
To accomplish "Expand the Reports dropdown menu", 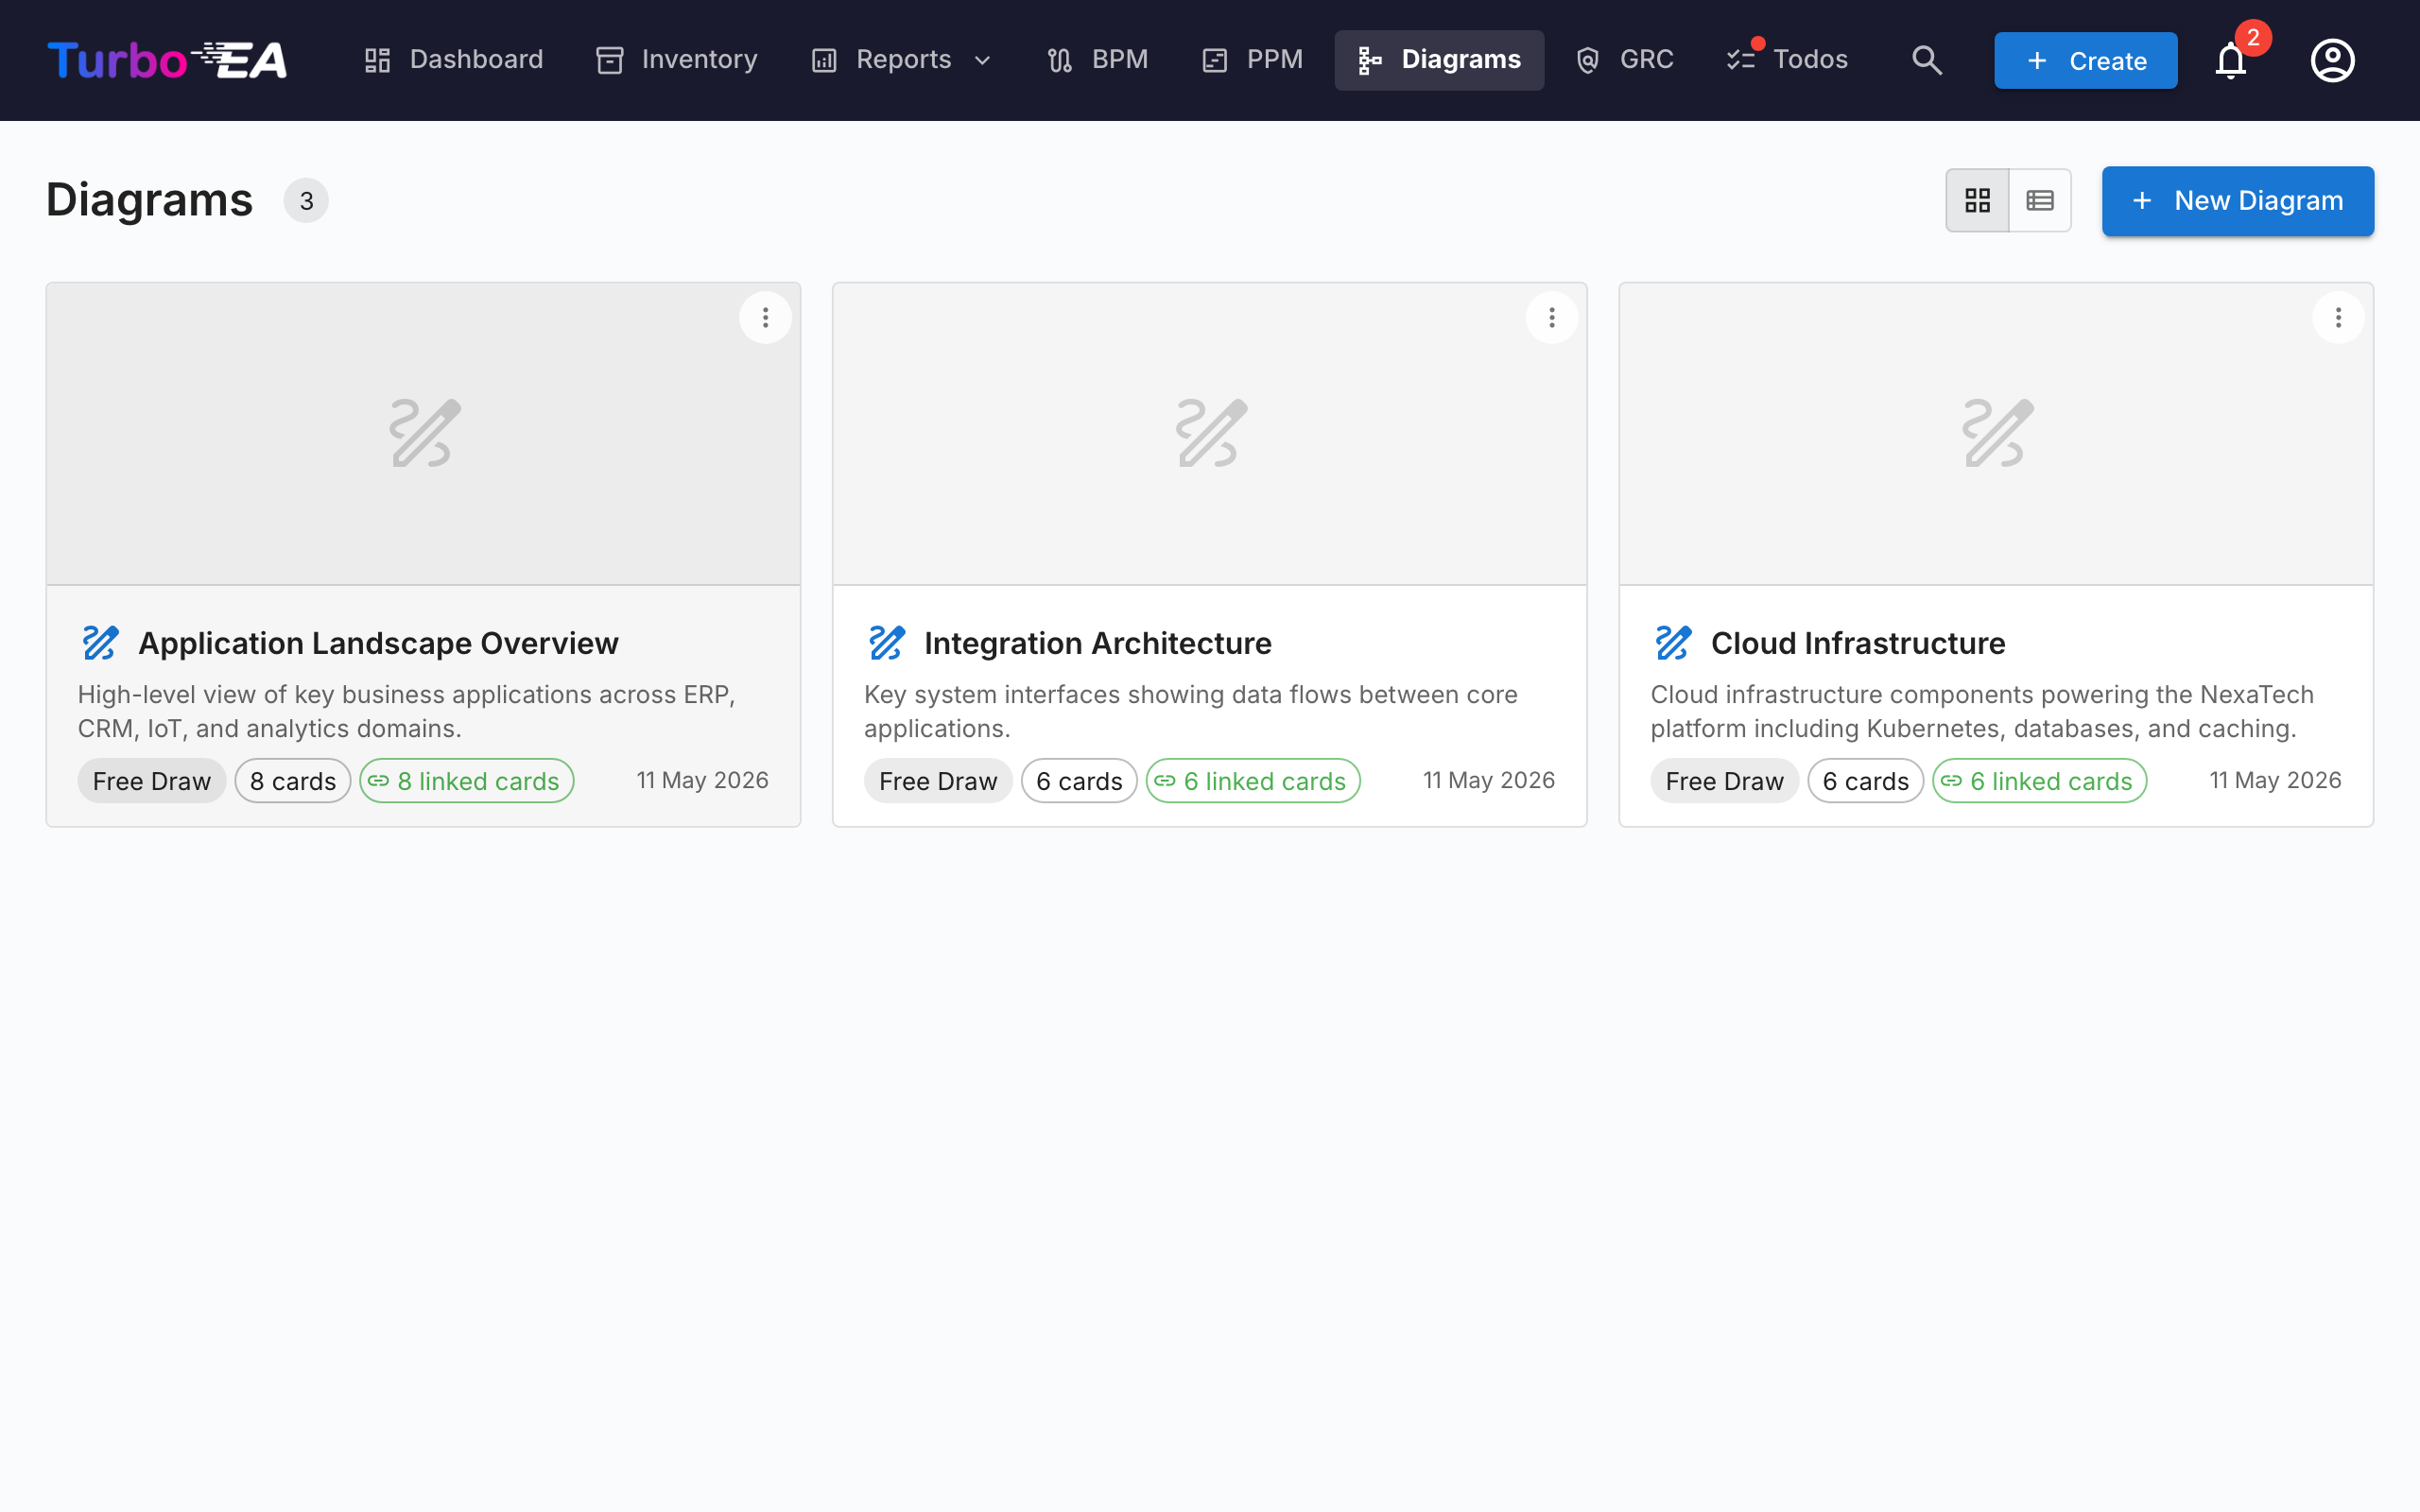I will [x=903, y=60].
